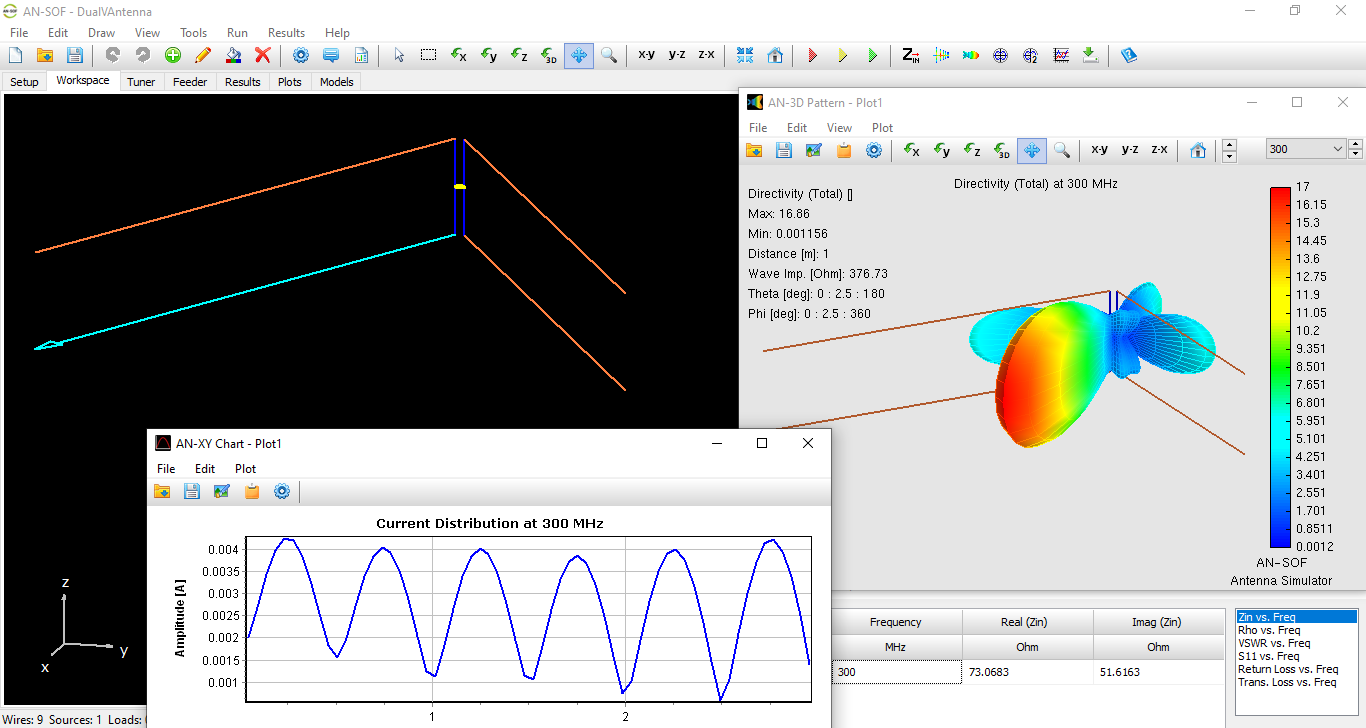Click the Zin input impedance icon
The width and height of the screenshot is (1366, 728).
coord(911,56)
